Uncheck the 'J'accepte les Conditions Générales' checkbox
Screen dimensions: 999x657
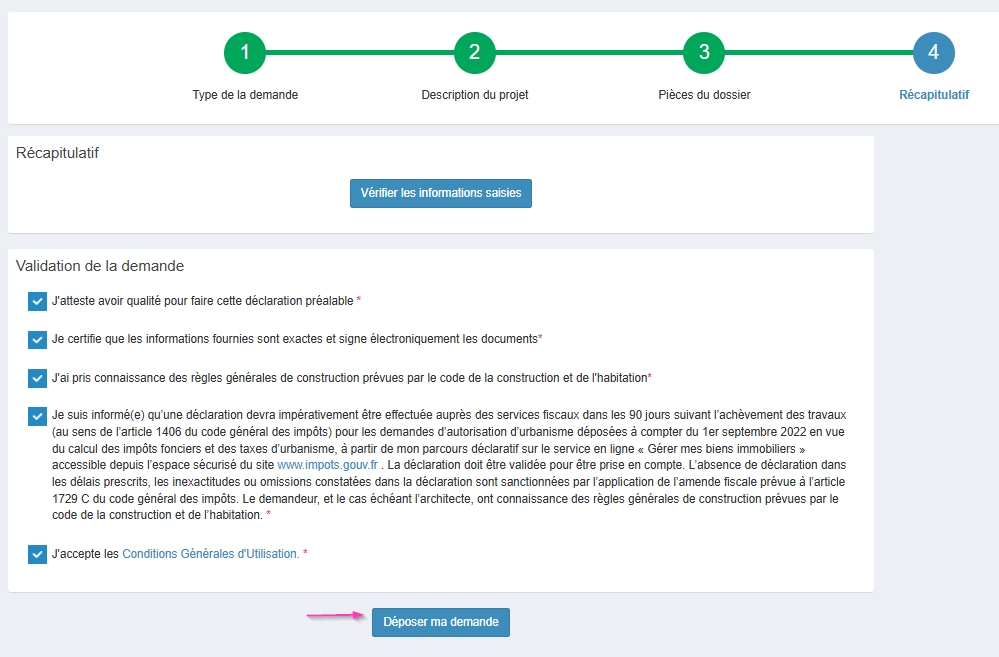pyautogui.click(x=38, y=554)
